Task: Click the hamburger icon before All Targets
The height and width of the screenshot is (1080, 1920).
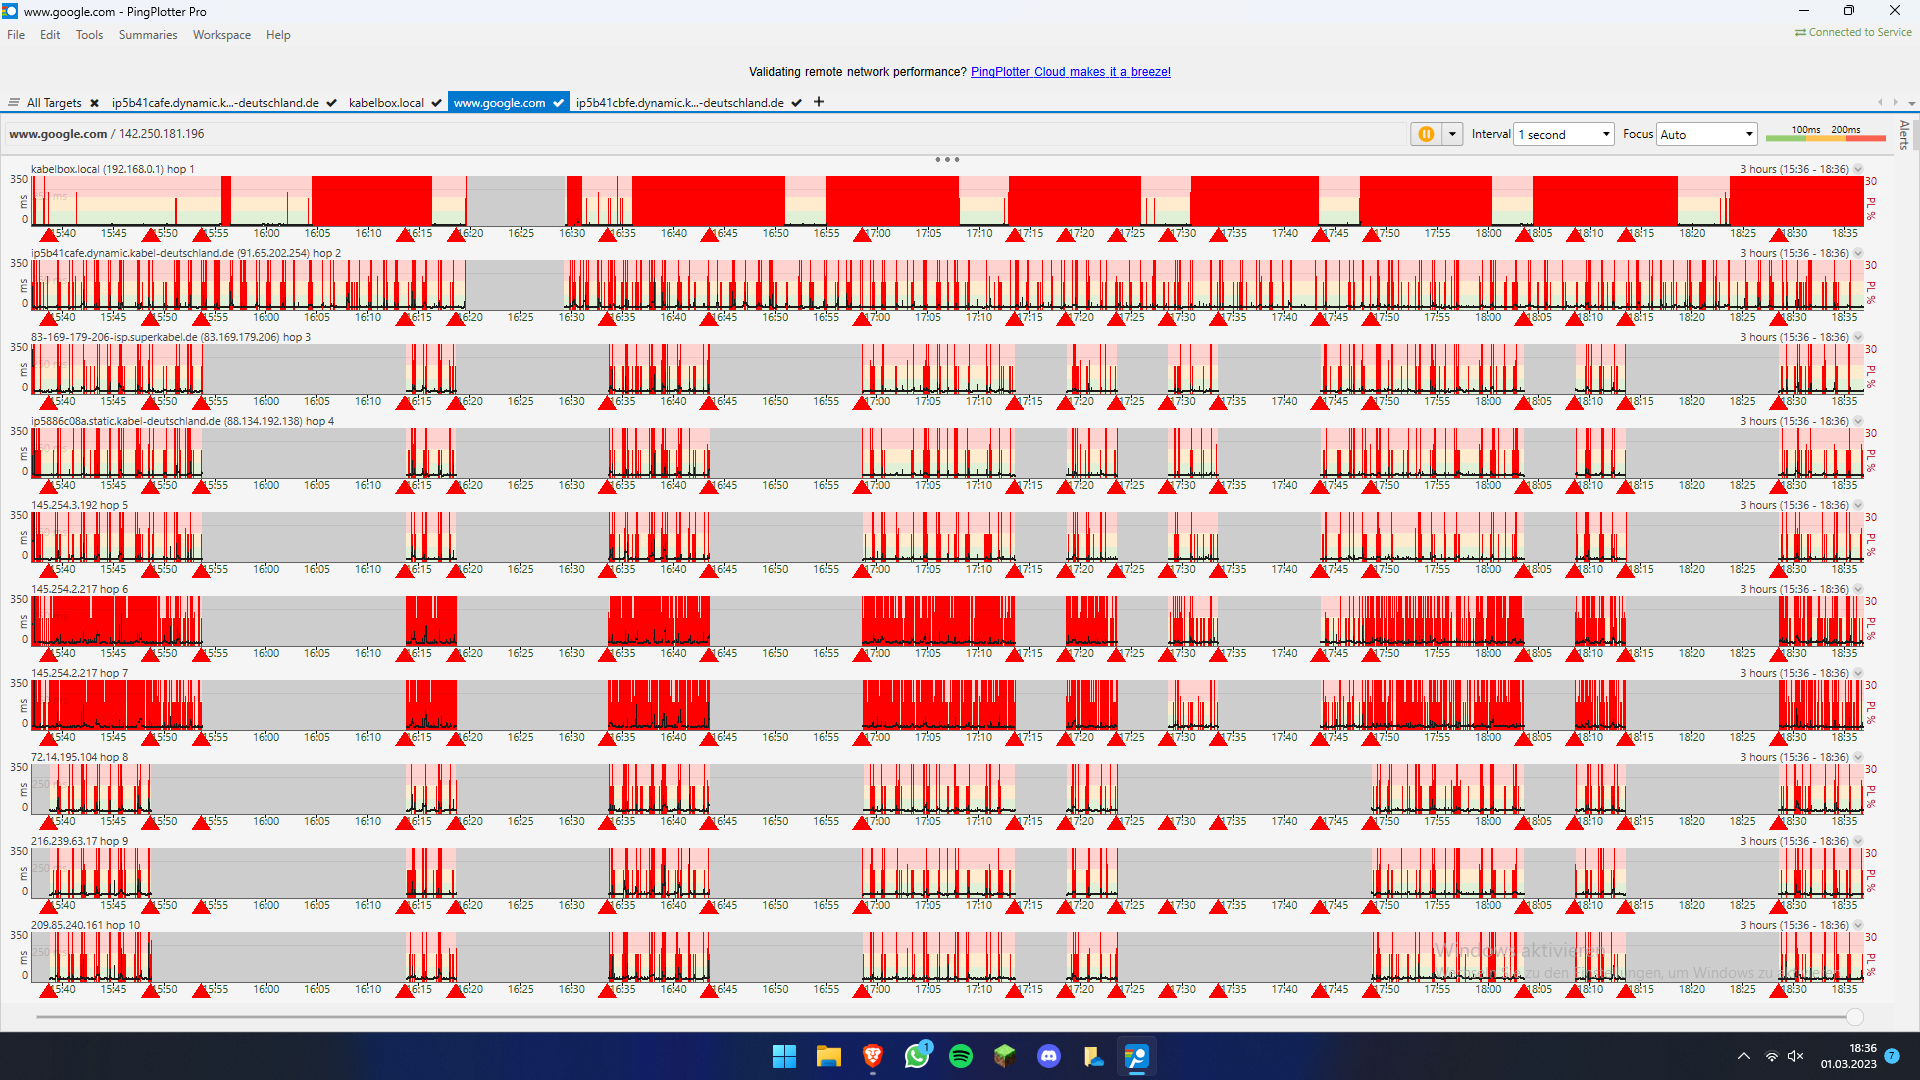Action: click(14, 103)
